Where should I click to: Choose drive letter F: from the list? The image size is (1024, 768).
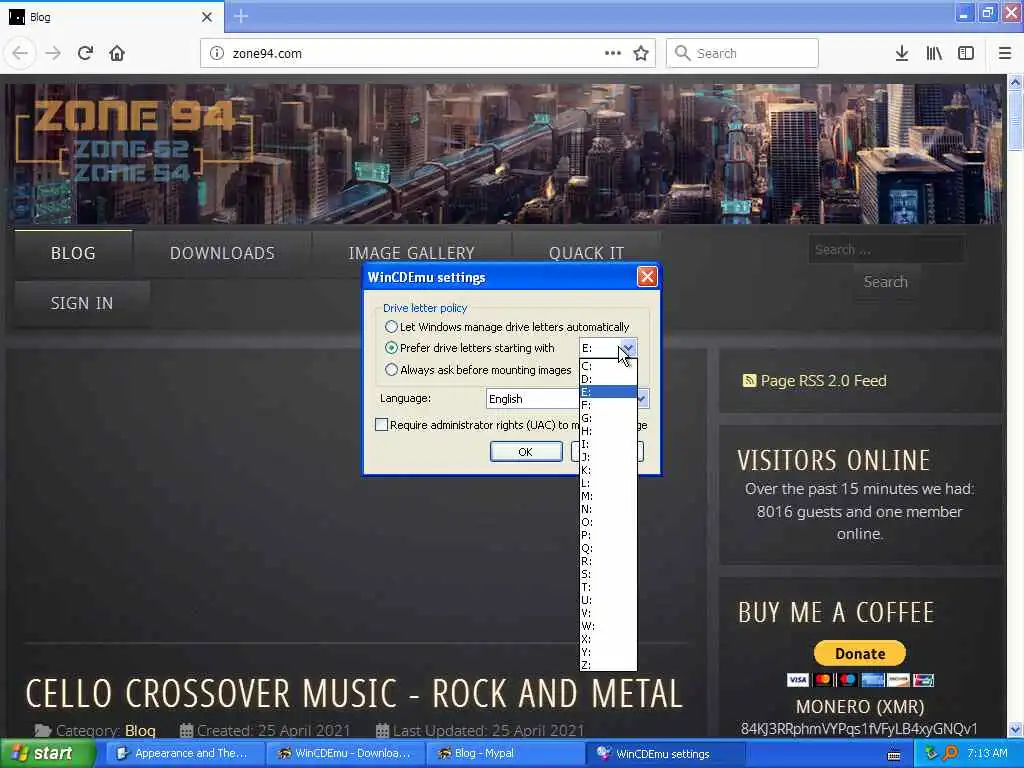tap(608, 405)
